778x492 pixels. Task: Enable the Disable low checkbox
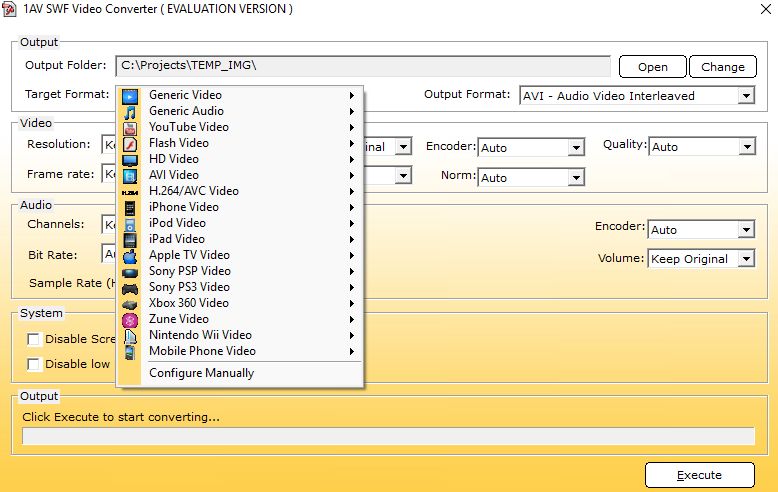tap(34, 364)
